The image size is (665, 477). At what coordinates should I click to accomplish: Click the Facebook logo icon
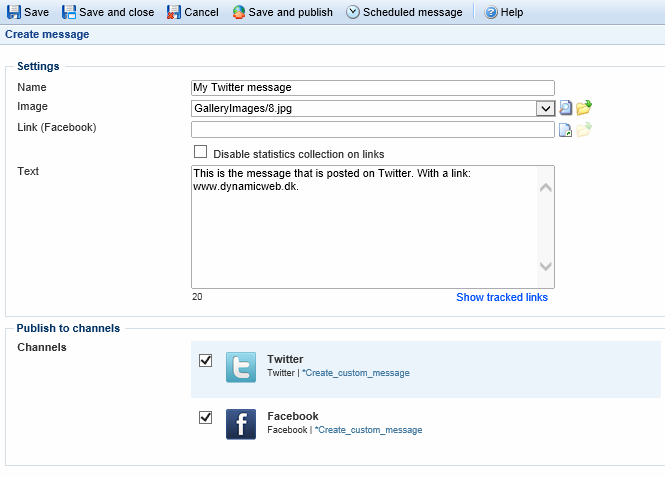tap(241, 424)
